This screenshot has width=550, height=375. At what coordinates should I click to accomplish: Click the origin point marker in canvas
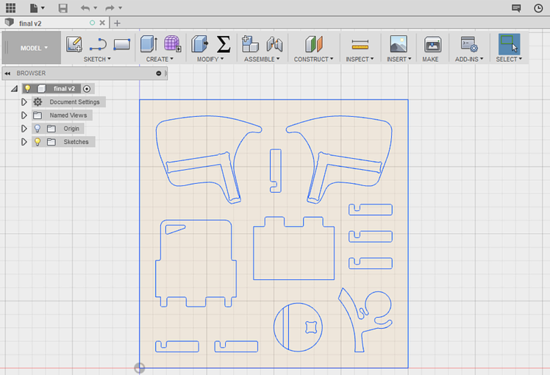(139, 368)
